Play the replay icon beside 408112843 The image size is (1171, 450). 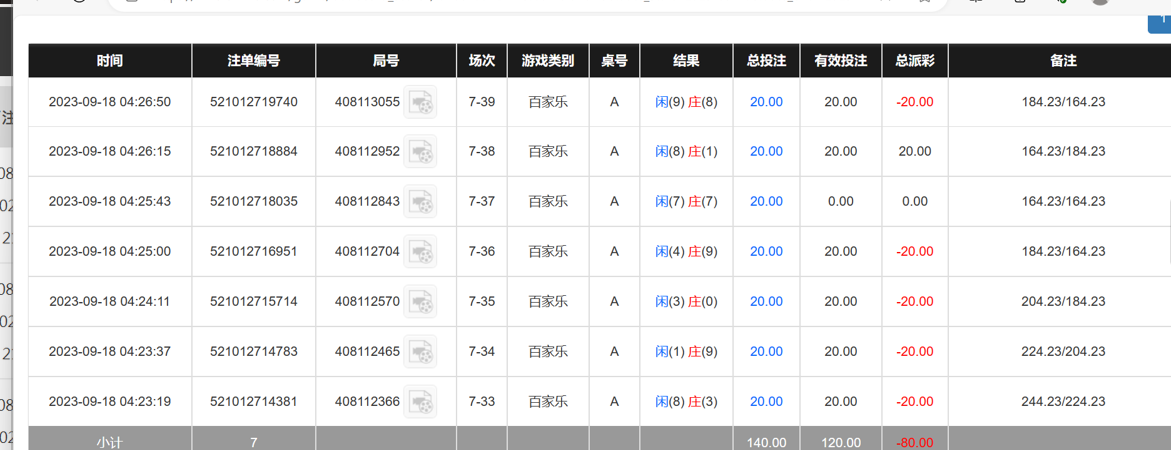(420, 202)
